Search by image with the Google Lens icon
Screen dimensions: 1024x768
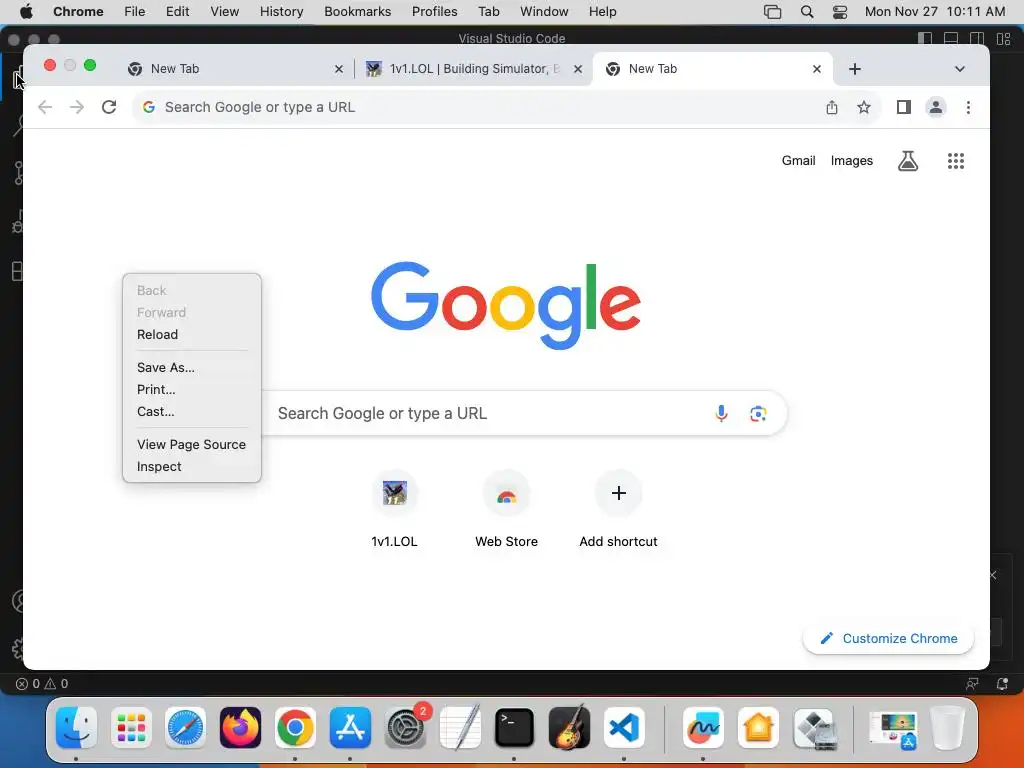click(x=758, y=413)
